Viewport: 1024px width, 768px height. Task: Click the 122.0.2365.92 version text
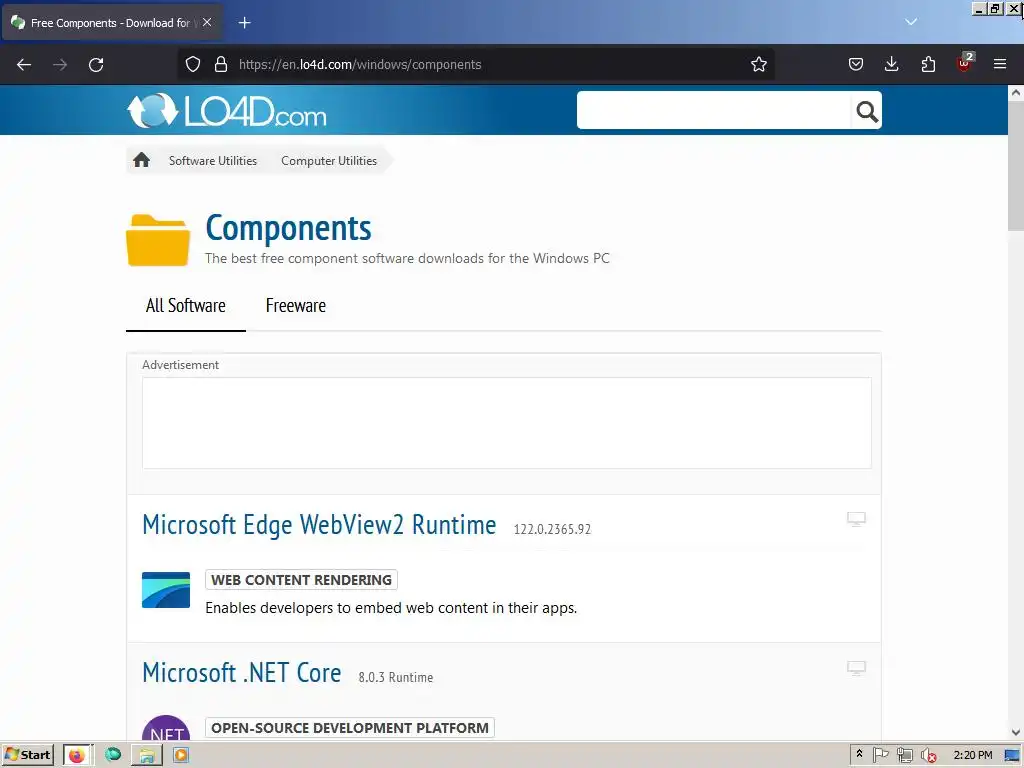coord(552,529)
